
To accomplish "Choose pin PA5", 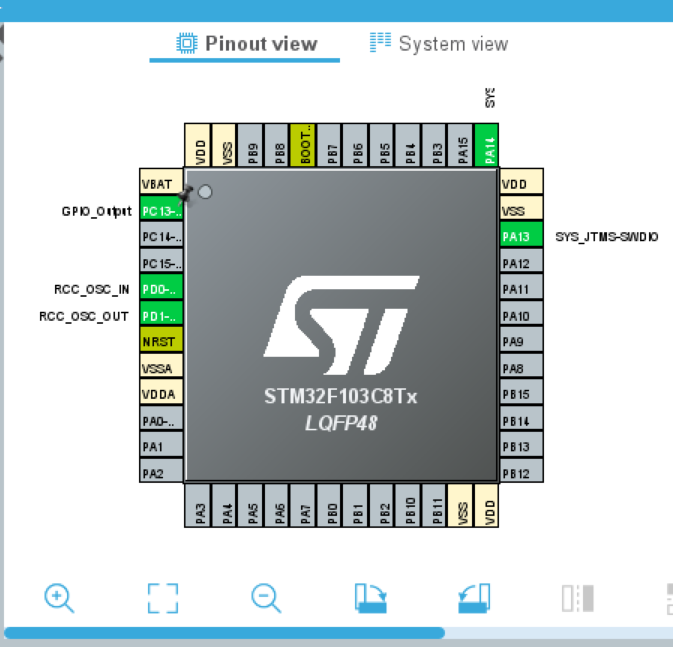I will [251, 505].
